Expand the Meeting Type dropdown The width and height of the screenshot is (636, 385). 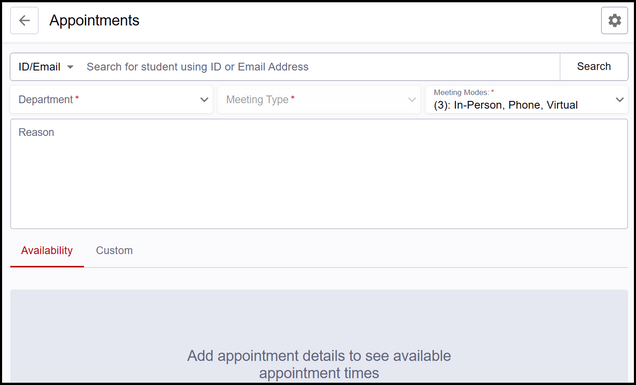click(319, 100)
